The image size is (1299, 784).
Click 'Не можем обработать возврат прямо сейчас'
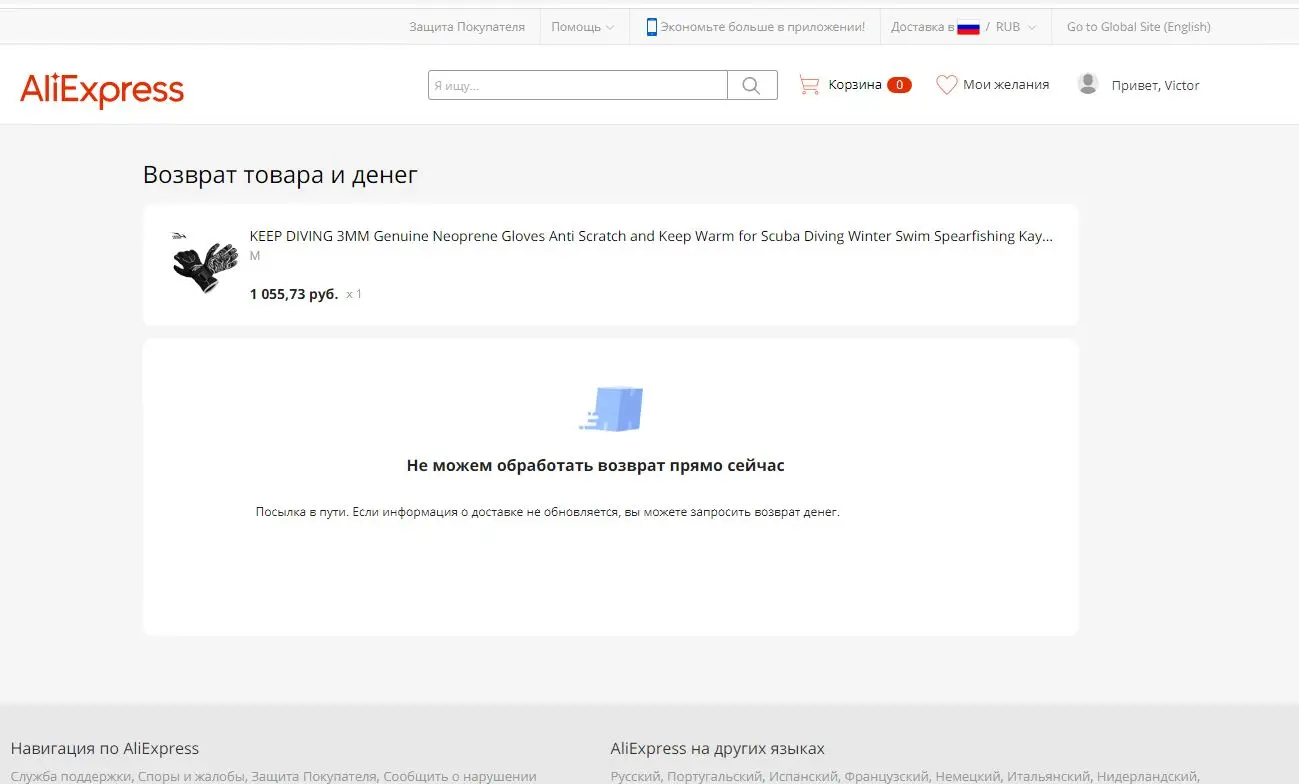pos(596,465)
